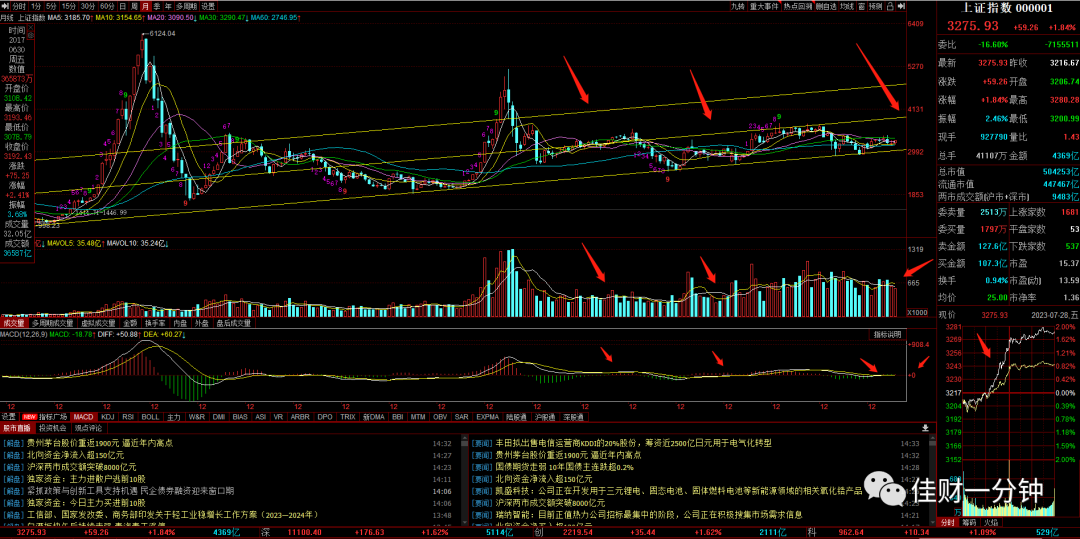Select the 5分 period
The height and width of the screenshot is (539, 1080).
click(x=52, y=6)
